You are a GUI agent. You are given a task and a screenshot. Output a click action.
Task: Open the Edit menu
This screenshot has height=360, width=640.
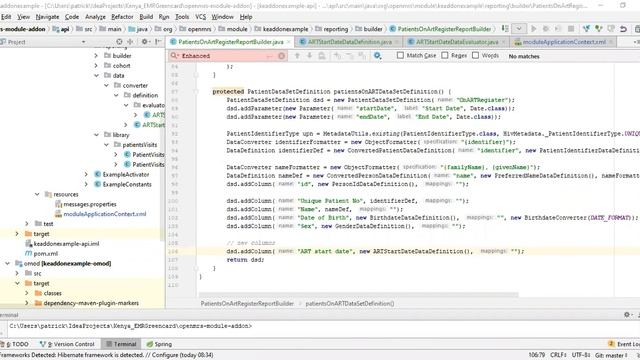point(6,17)
